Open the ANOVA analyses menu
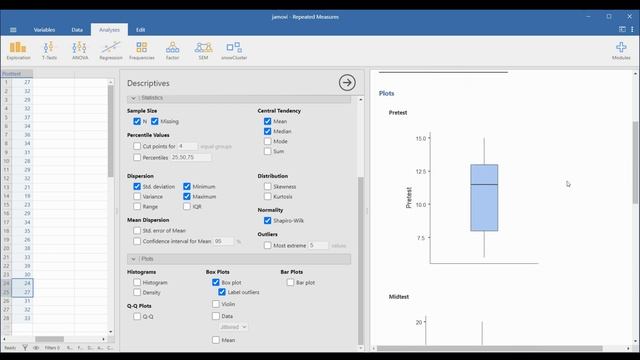The height and width of the screenshot is (360, 640). [x=80, y=51]
